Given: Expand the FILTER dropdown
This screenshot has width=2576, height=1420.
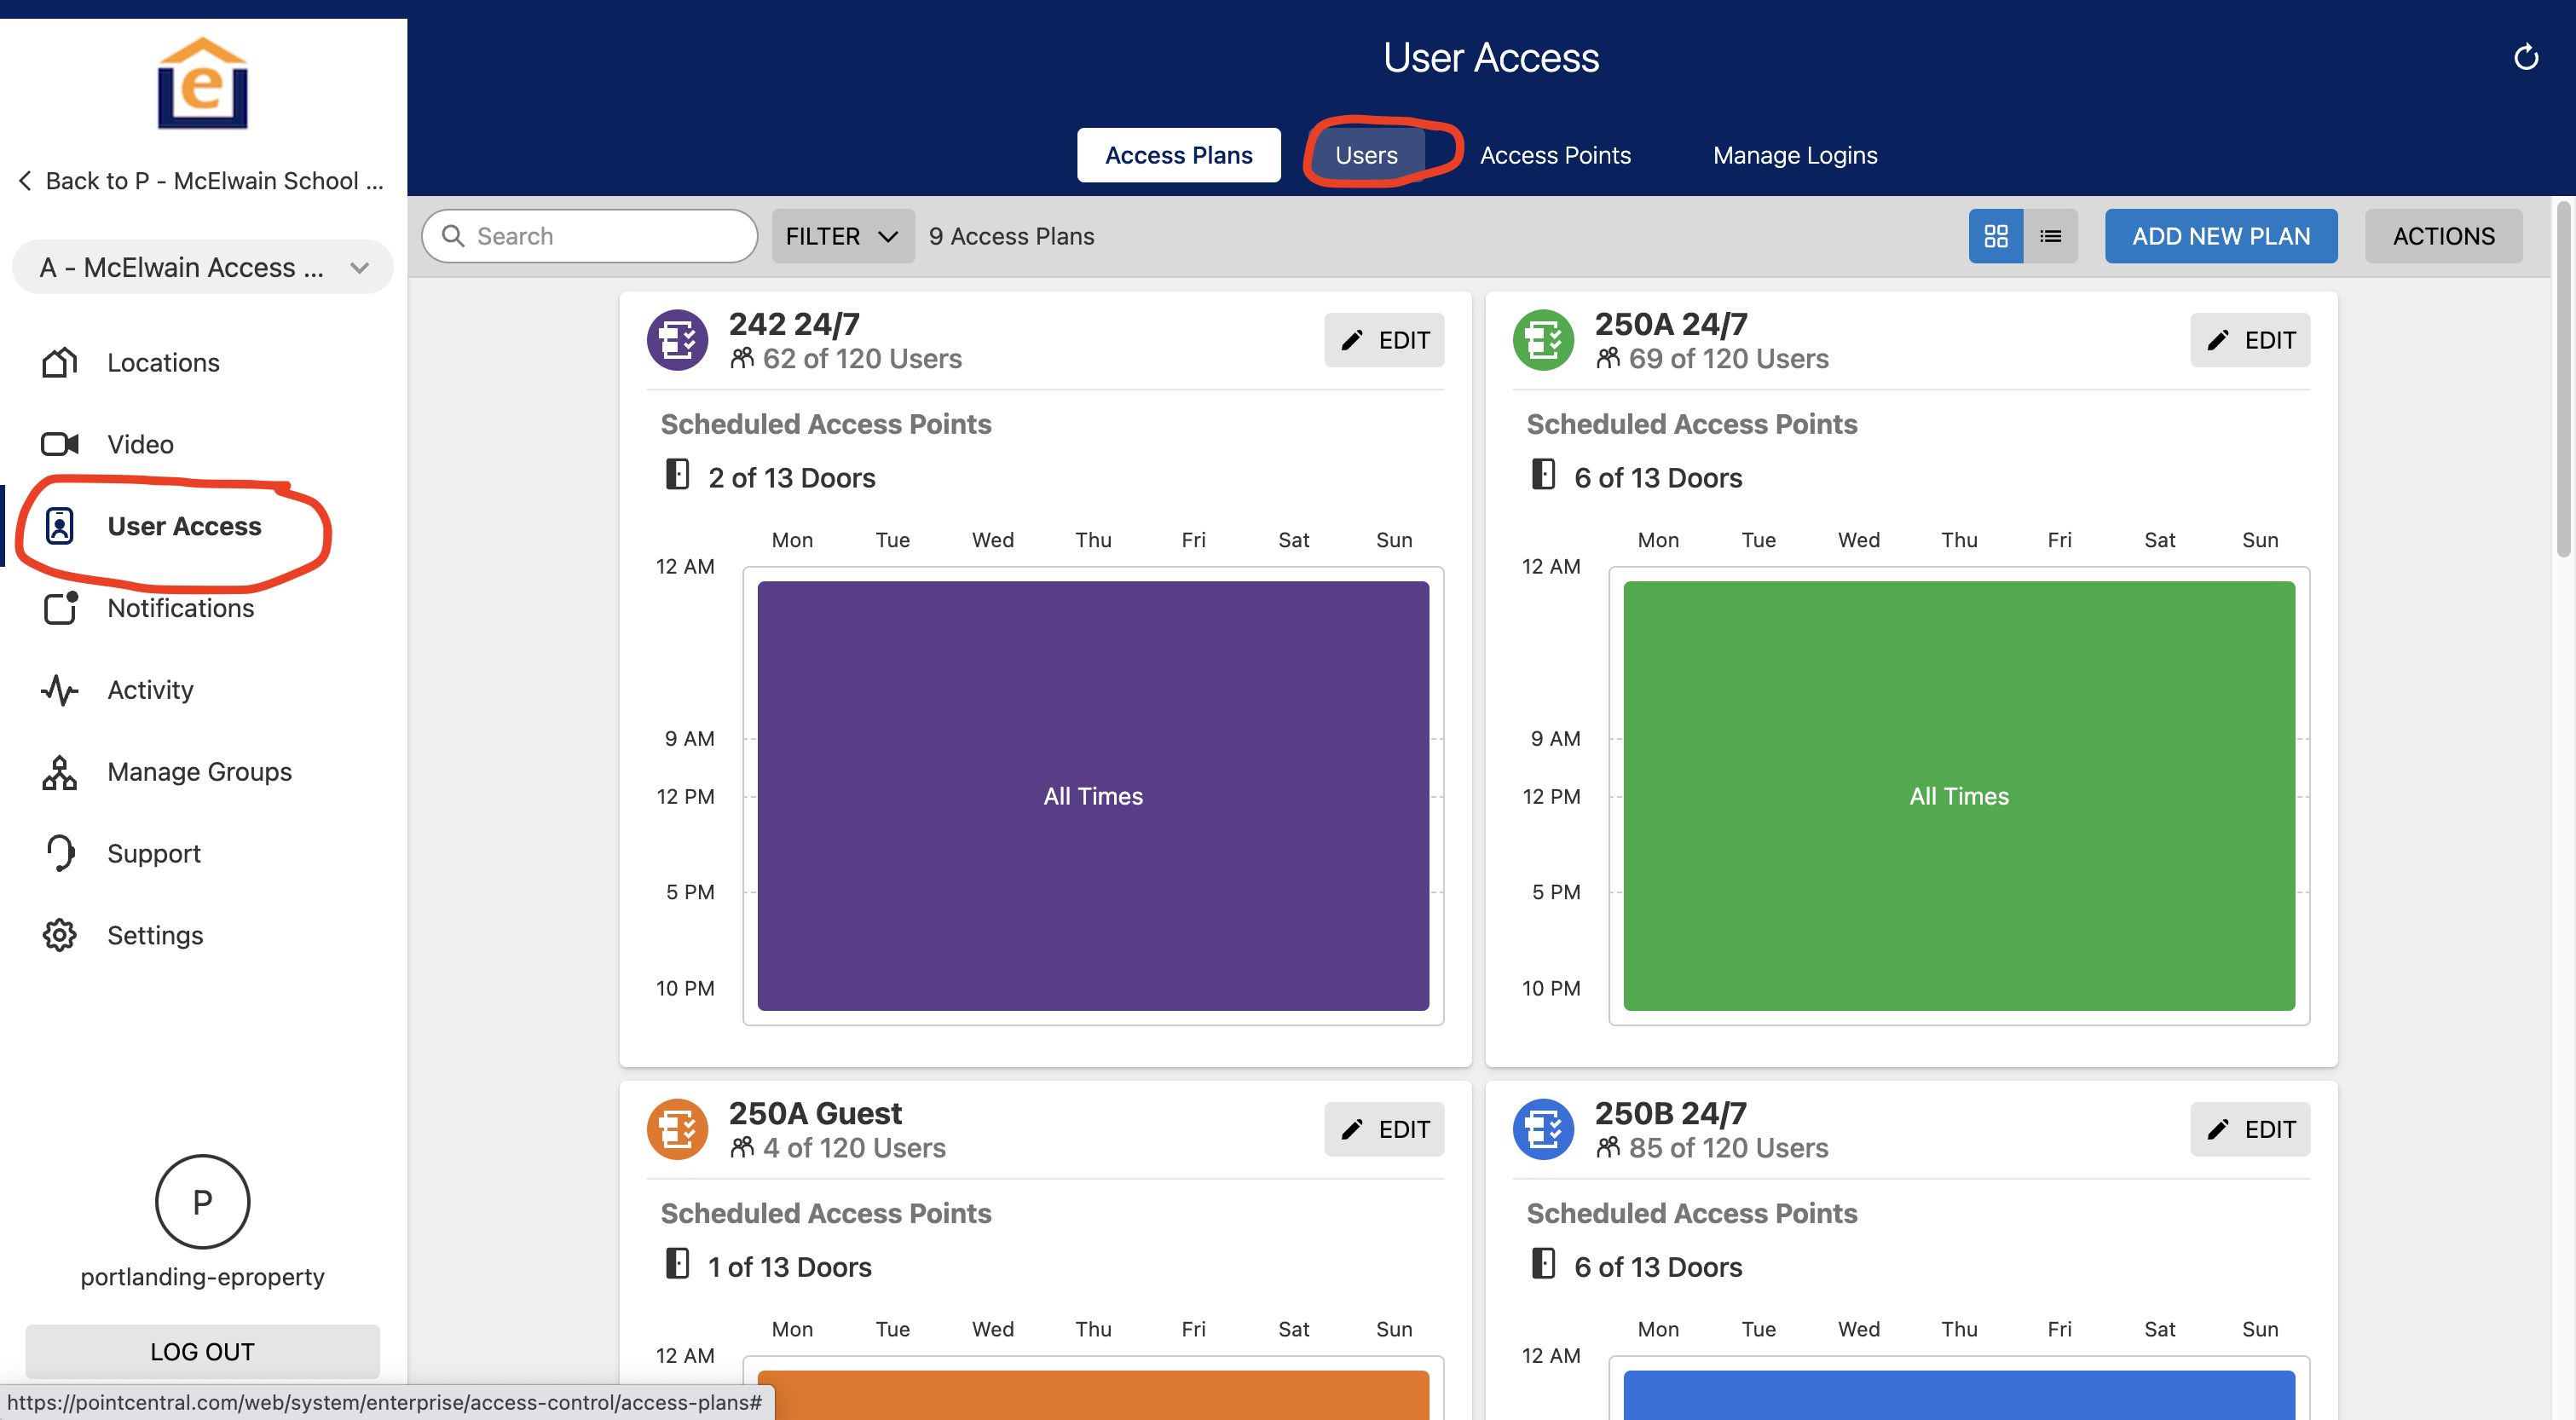Looking at the screenshot, I should click(842, 236).
